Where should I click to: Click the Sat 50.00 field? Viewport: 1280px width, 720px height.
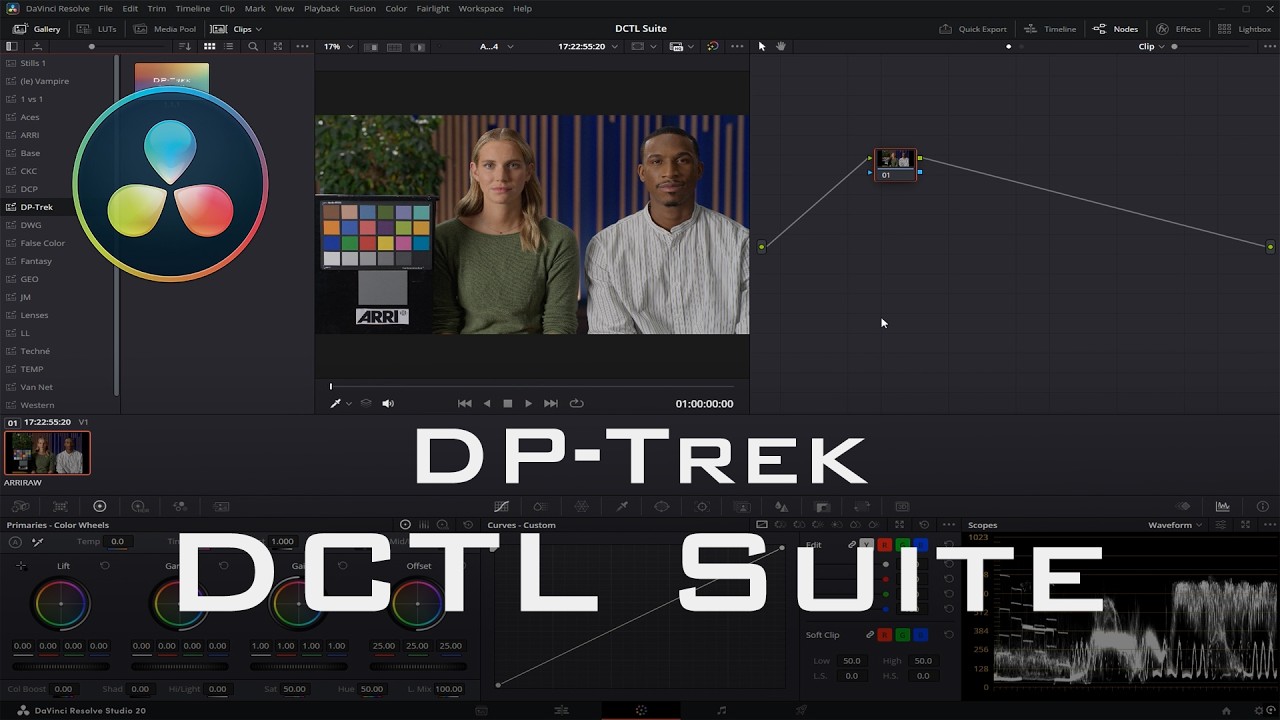point(294,689)
